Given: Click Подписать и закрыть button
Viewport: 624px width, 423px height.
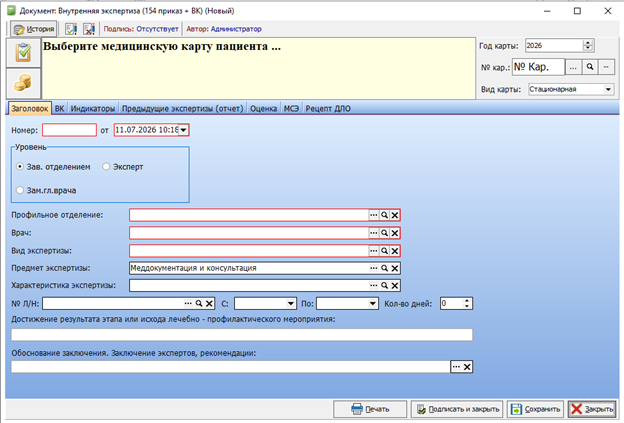Looking at the screenshot, I should point(457,409).
